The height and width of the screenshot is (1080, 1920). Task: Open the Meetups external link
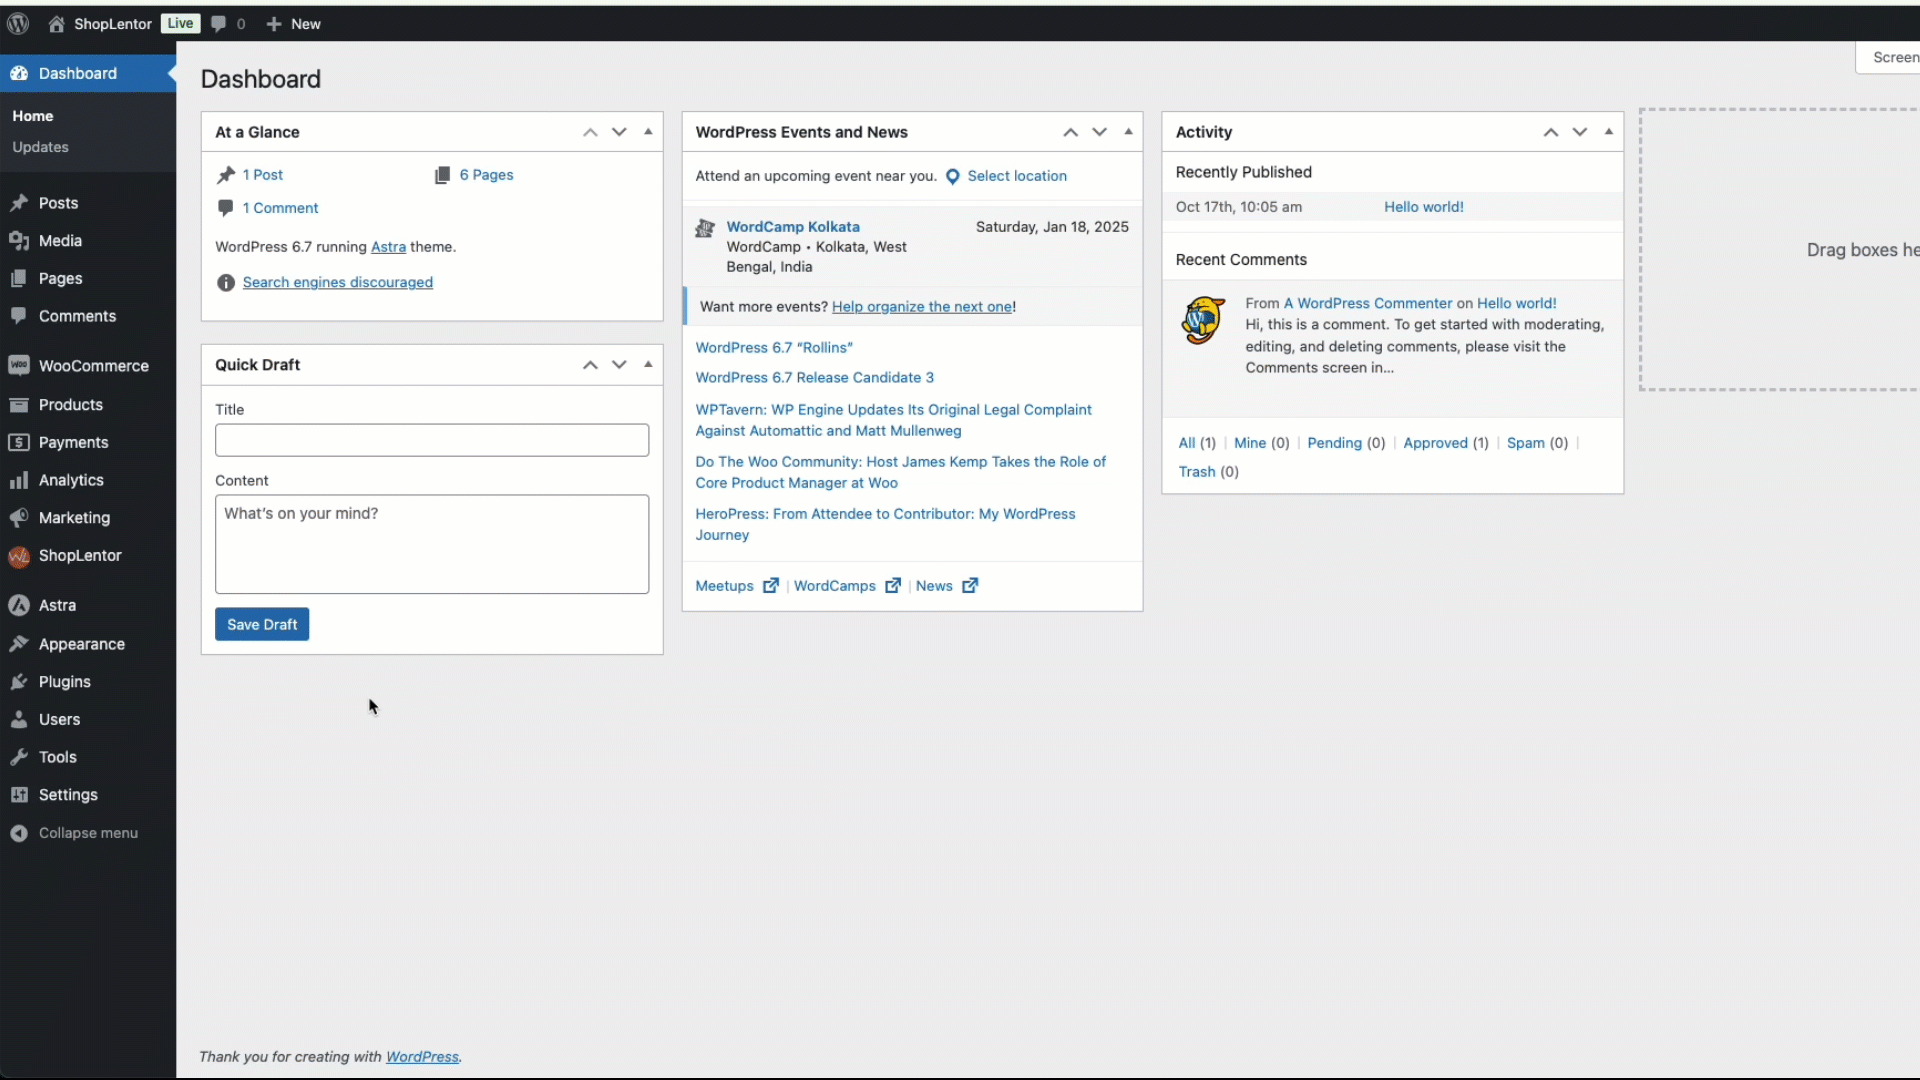point(737,586)
